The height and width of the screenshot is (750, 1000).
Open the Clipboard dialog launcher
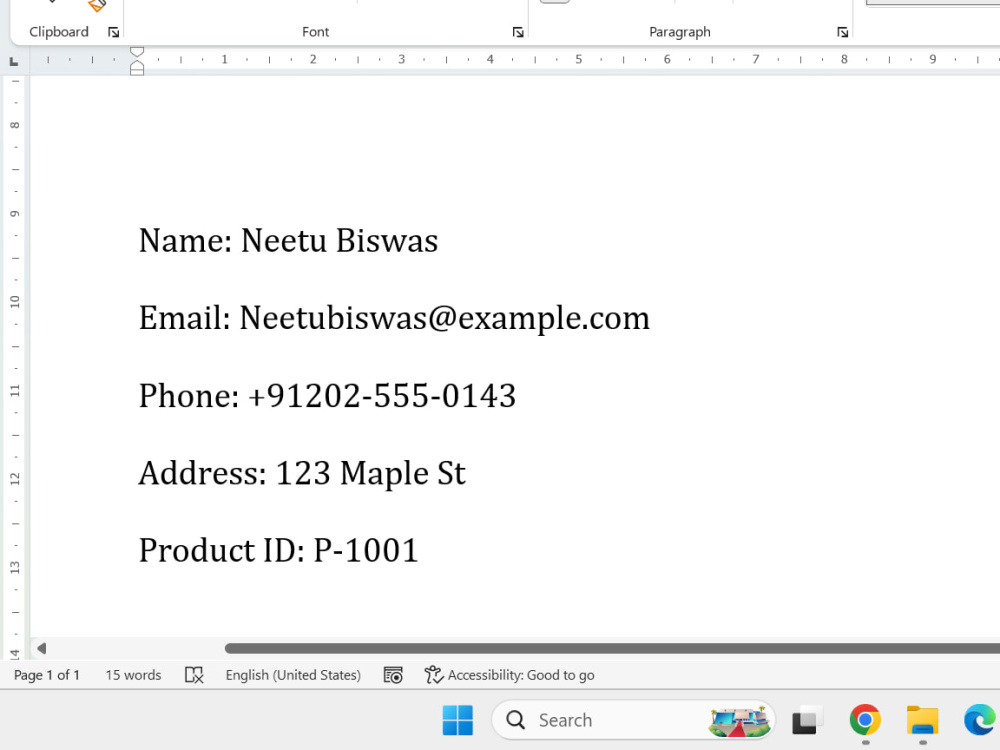[114, 33]
